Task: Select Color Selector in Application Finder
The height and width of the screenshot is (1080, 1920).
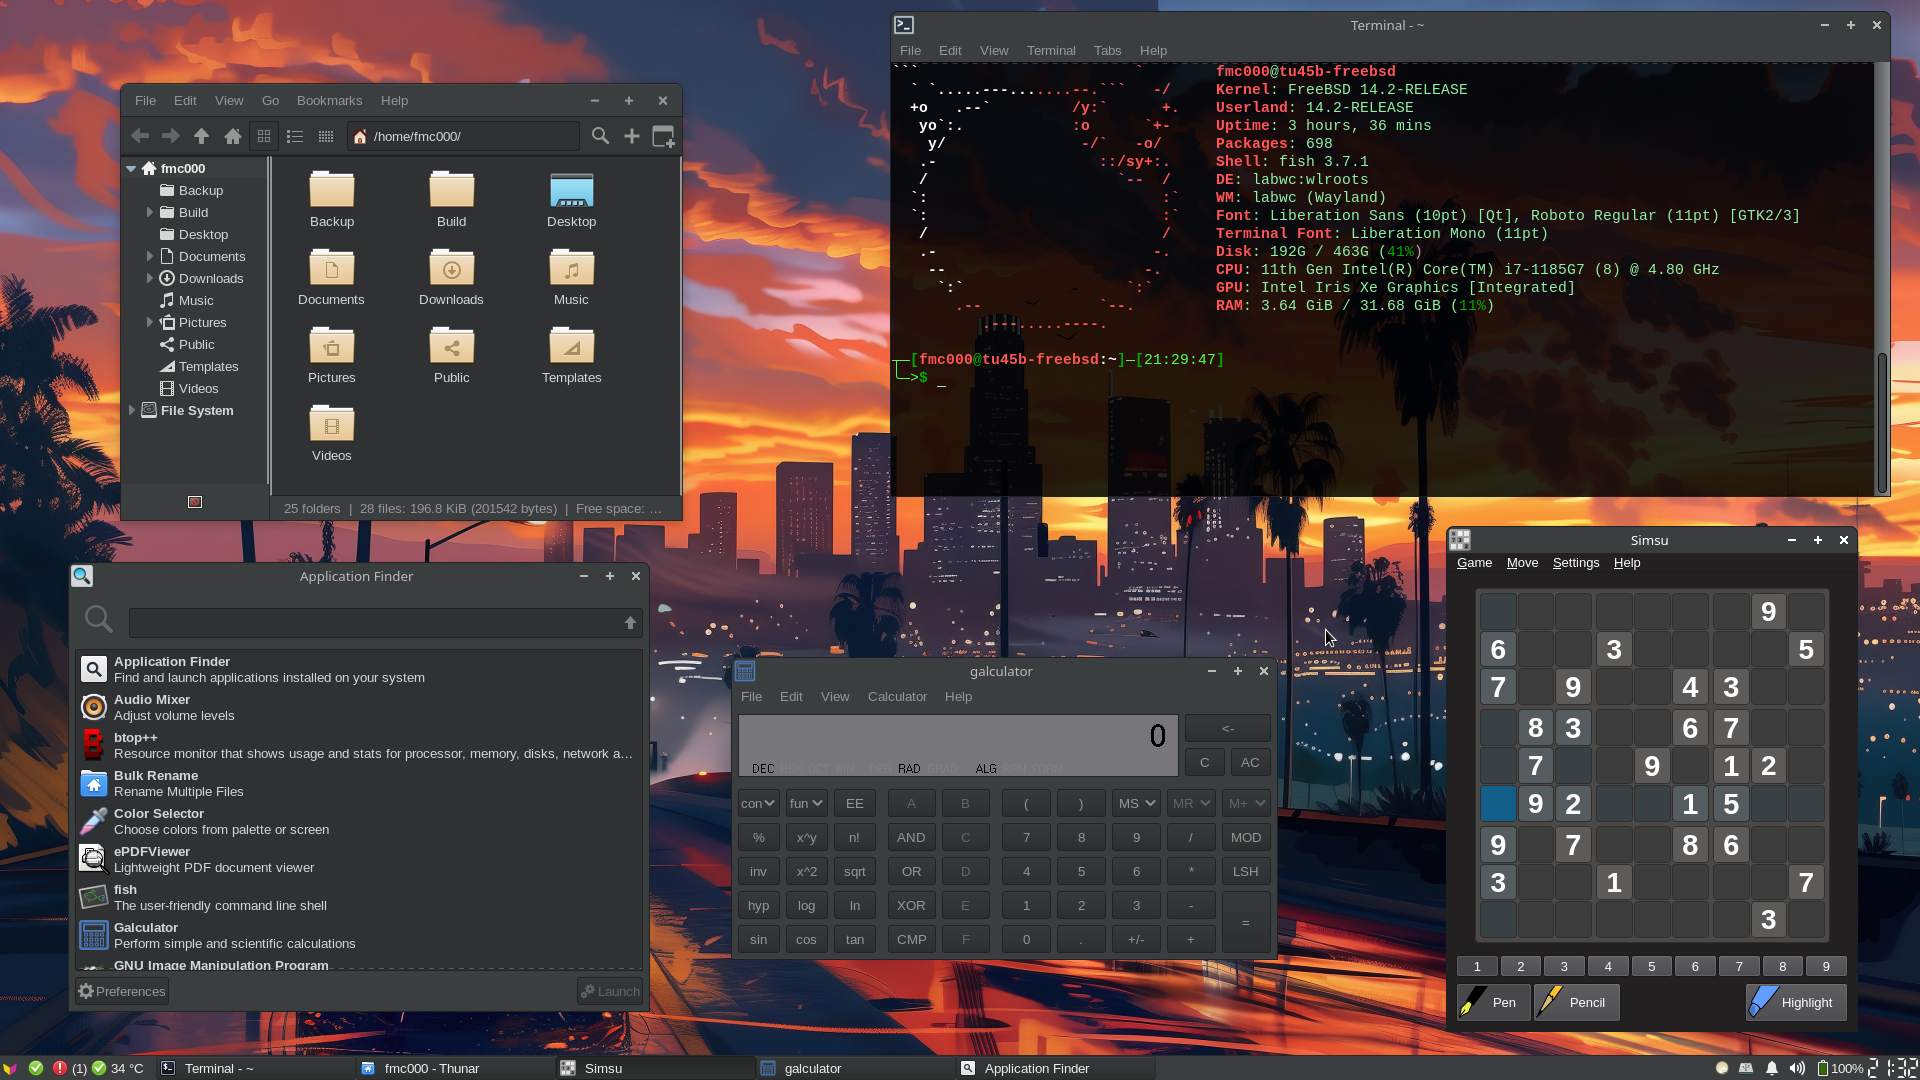Action: click(358, 821)
